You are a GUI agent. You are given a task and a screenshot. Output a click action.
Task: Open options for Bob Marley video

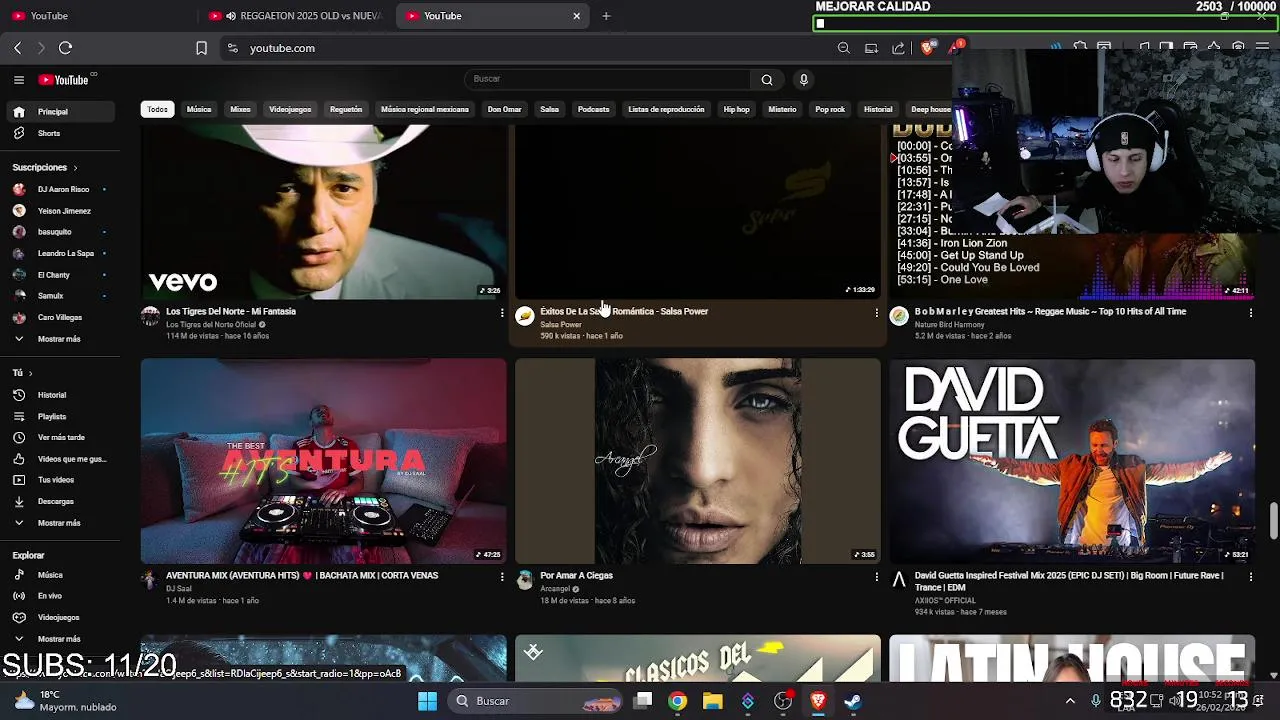pos(1250,313)
